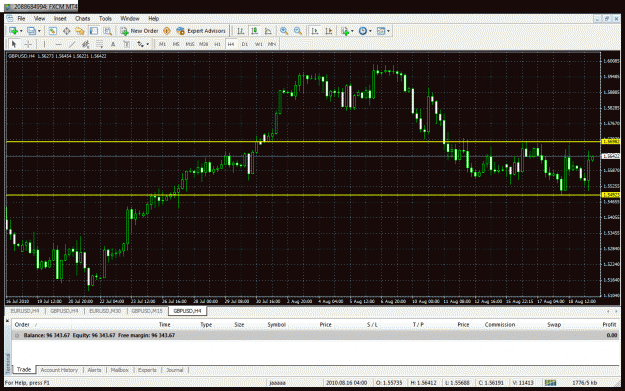The height and width of the screenshot is (391, 625).
Task: Open the Journal terminal tab
Action: click(175, 370)
